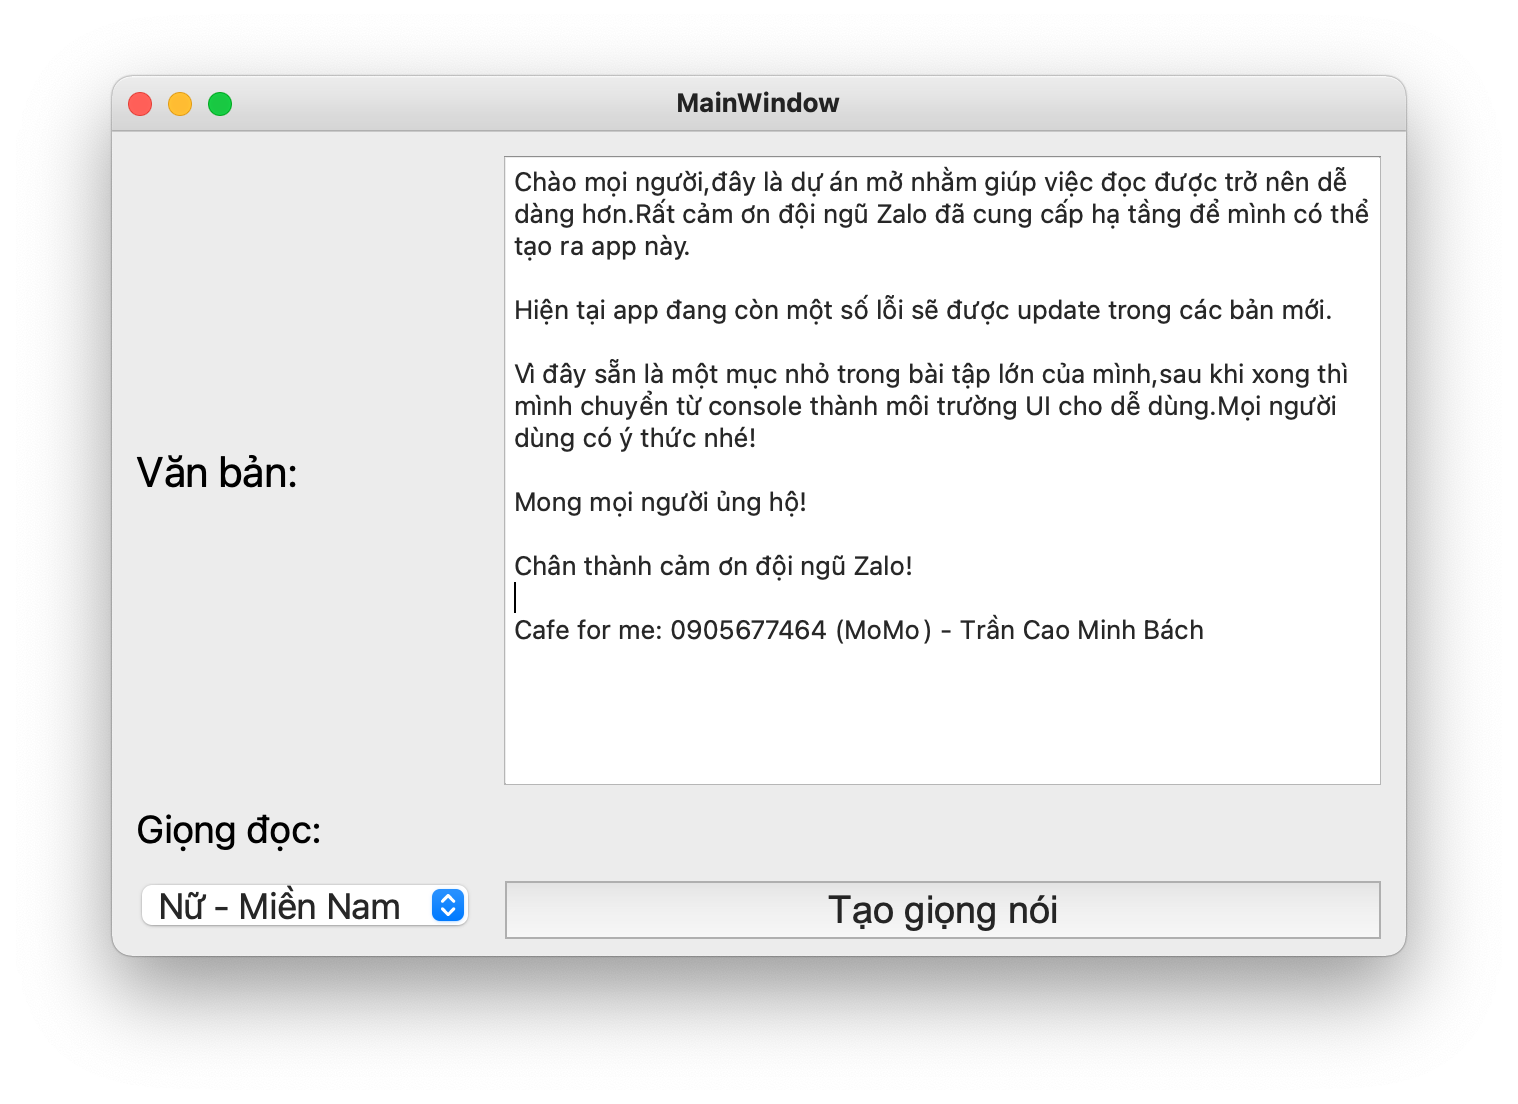
Task: Click the line 'tạo ra app này.'
Action: 602,246
